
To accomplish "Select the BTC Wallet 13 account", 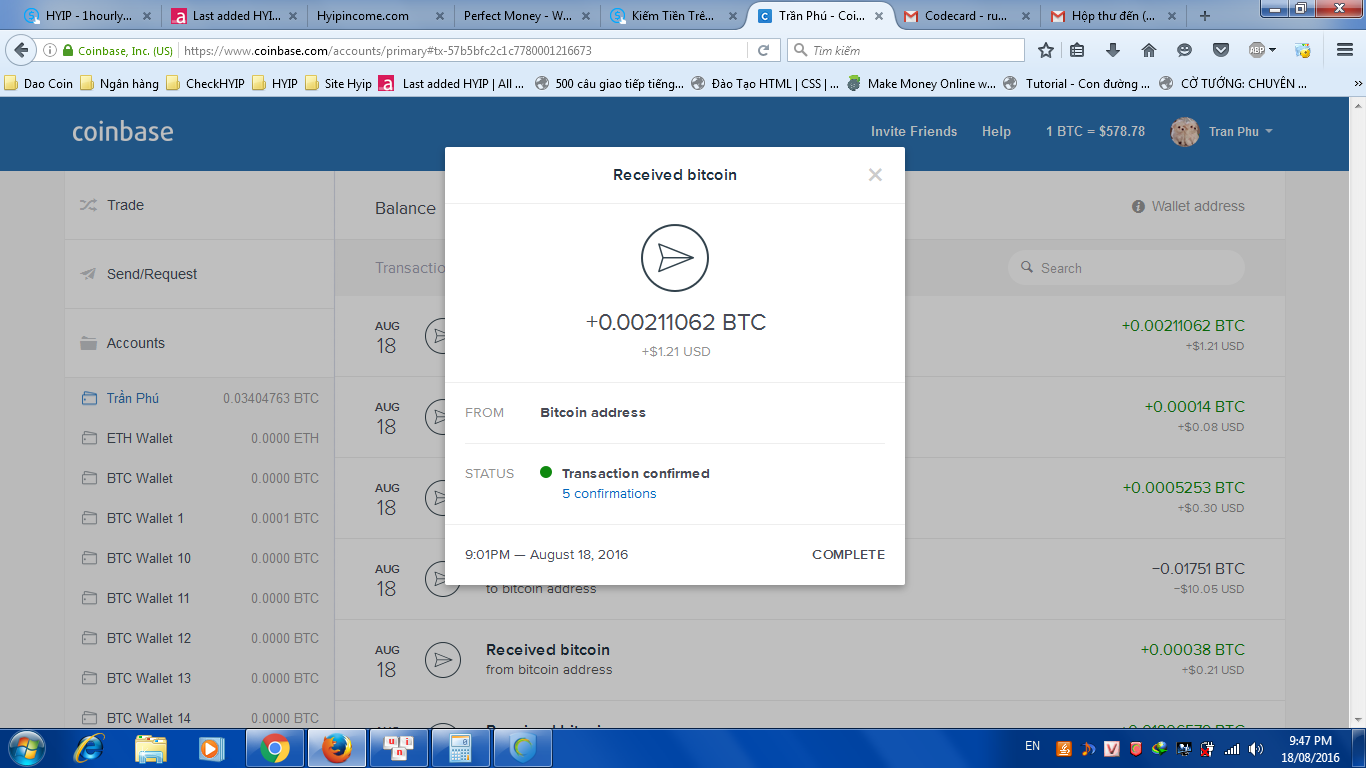I will click(x=200, y=678).
